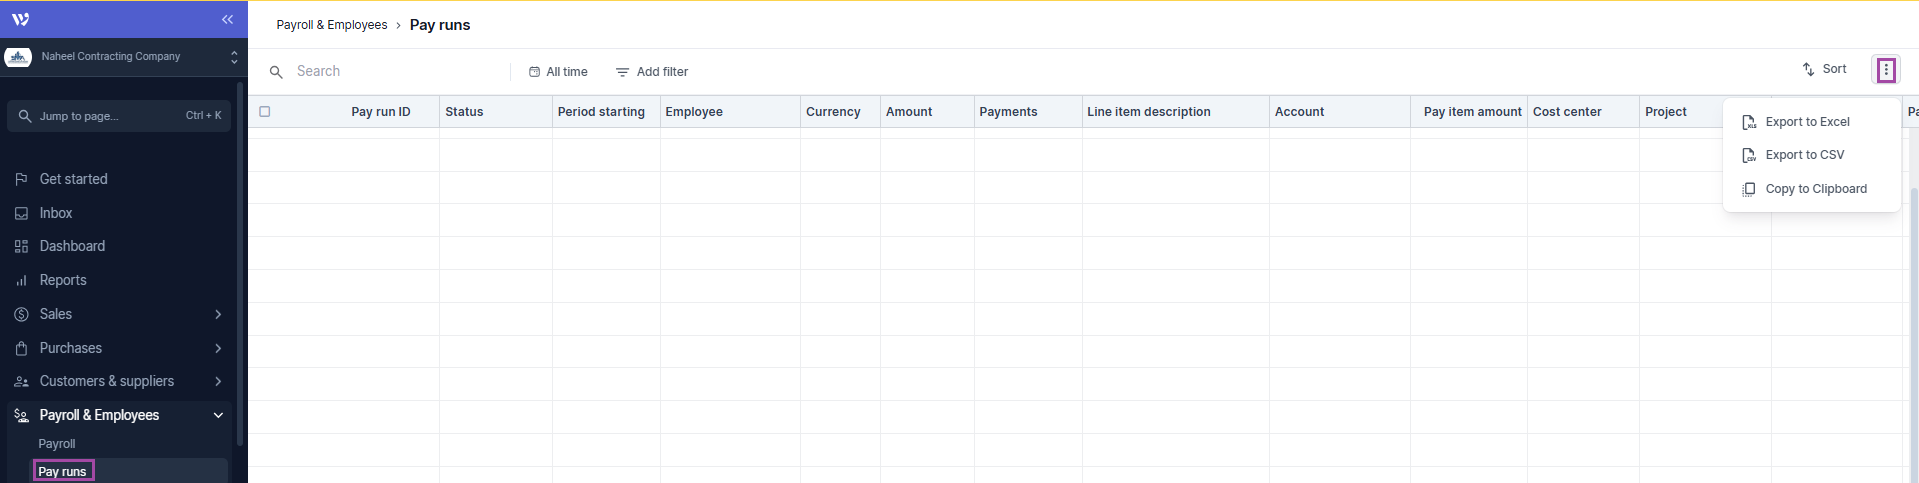This screenshot has width=1919, height=483.
Task: Click the Naheel Contracting Company logo
Action: pos(18,57)
